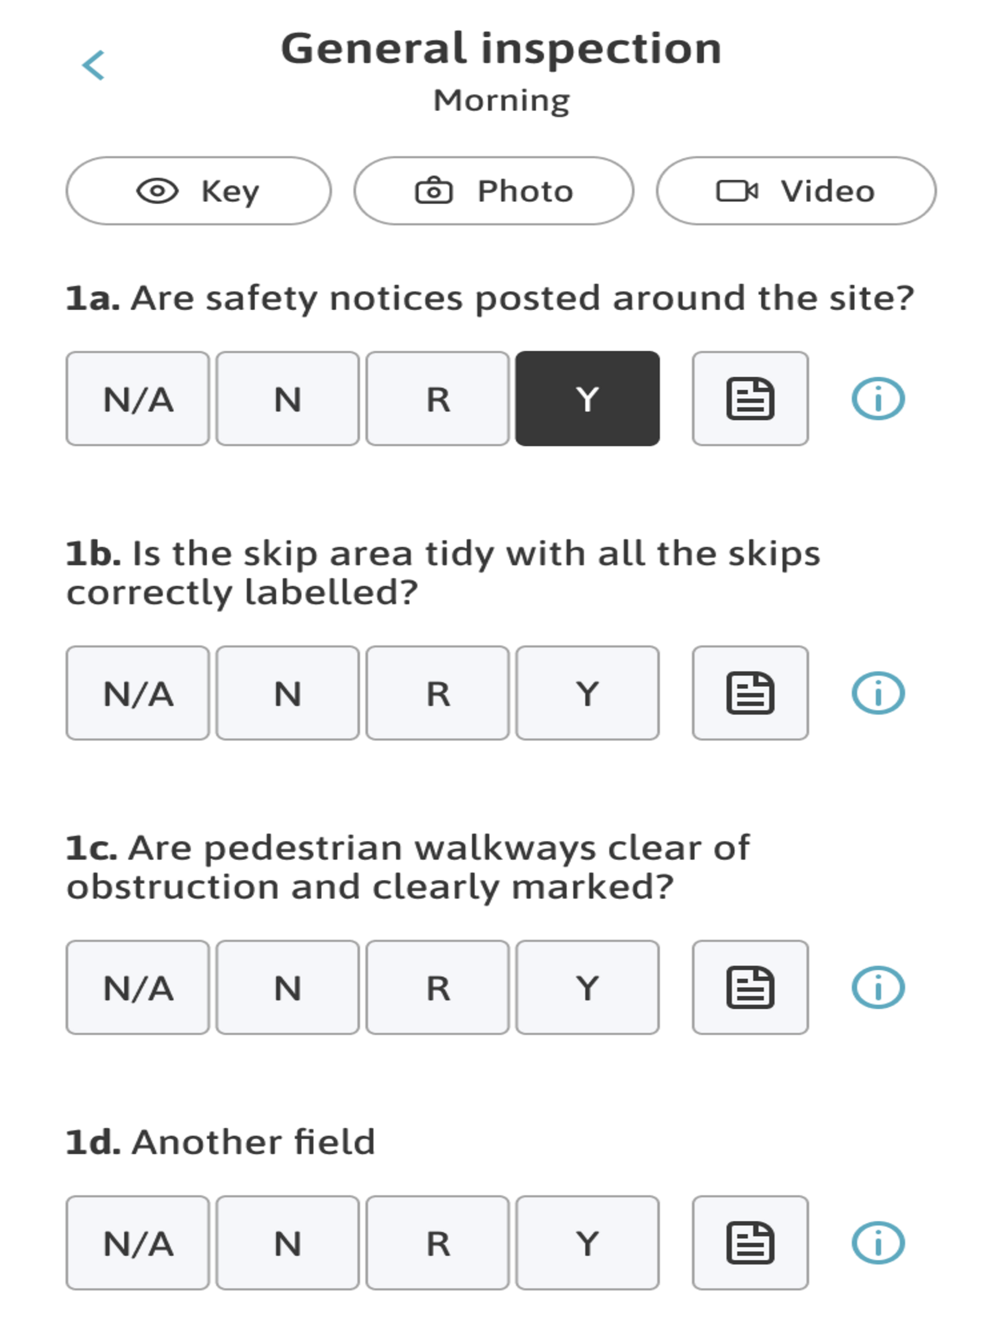Answer Y for skip area question 1b
Screen dimensions: 1000x1334
tap(588, 693)
